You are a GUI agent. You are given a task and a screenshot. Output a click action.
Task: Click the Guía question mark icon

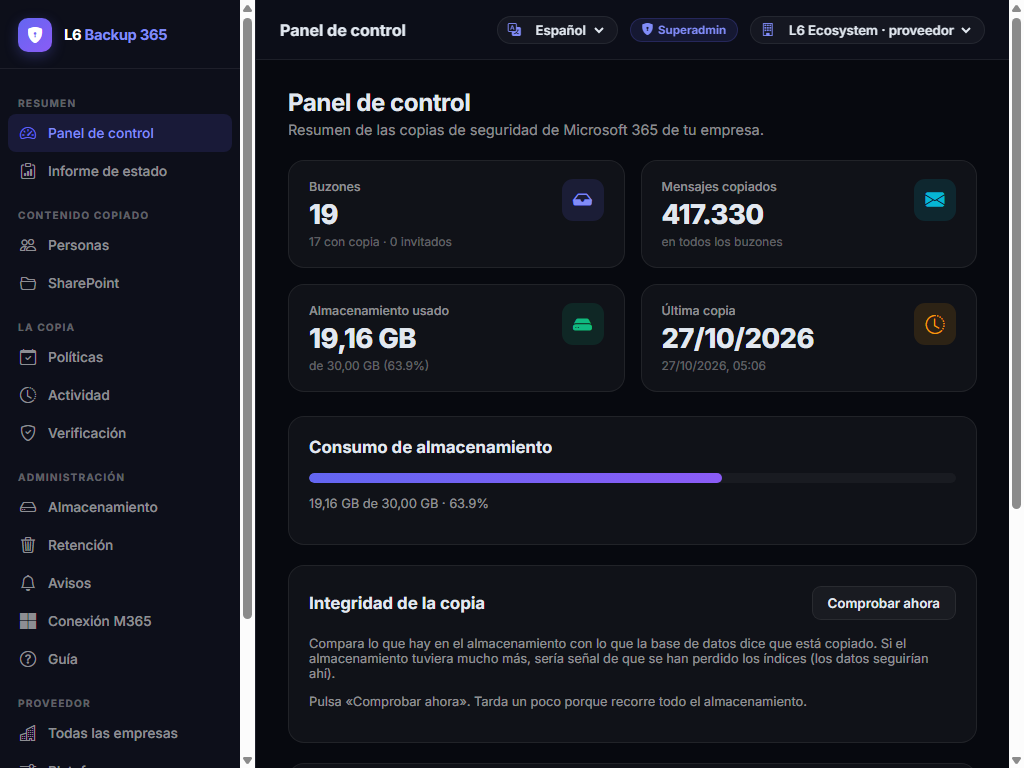pyautogui.click(x=28, y=659)
